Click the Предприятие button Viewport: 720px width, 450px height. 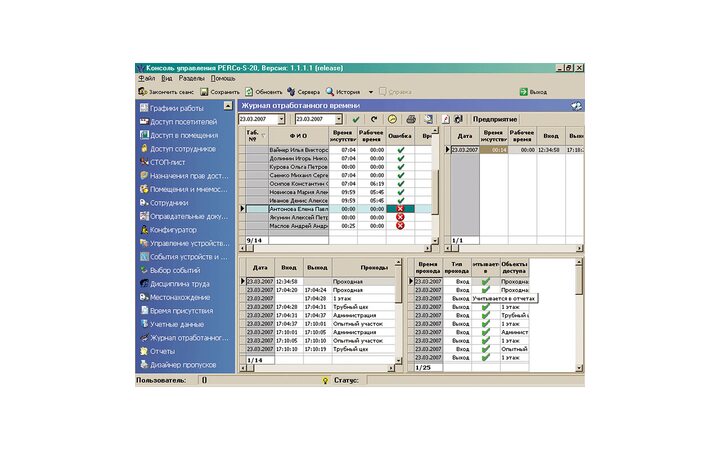[x=494, y=119]
